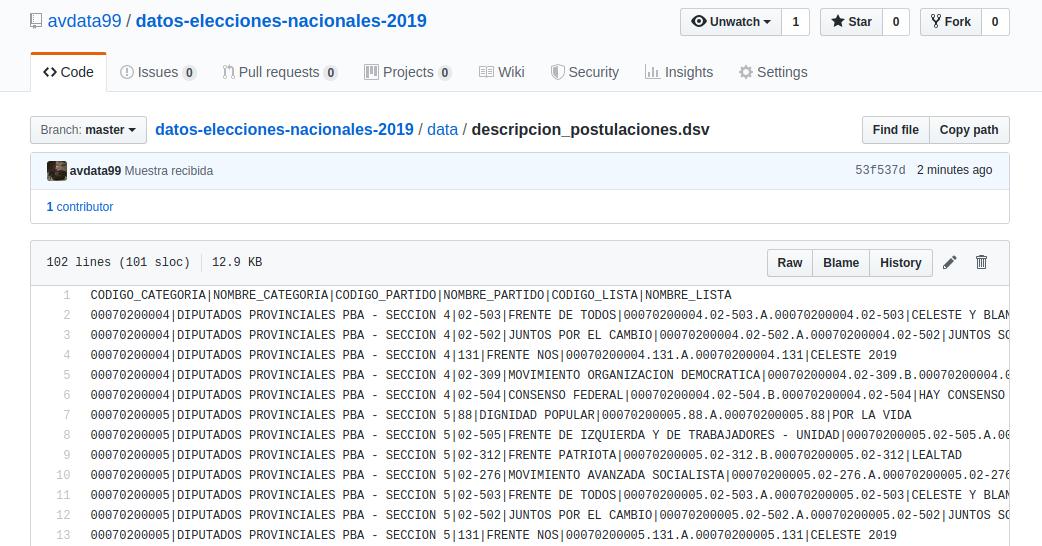Click line 4 FRENTE NOS text
The height and width of the screenshot is (546, 1042).
(522, 355)
